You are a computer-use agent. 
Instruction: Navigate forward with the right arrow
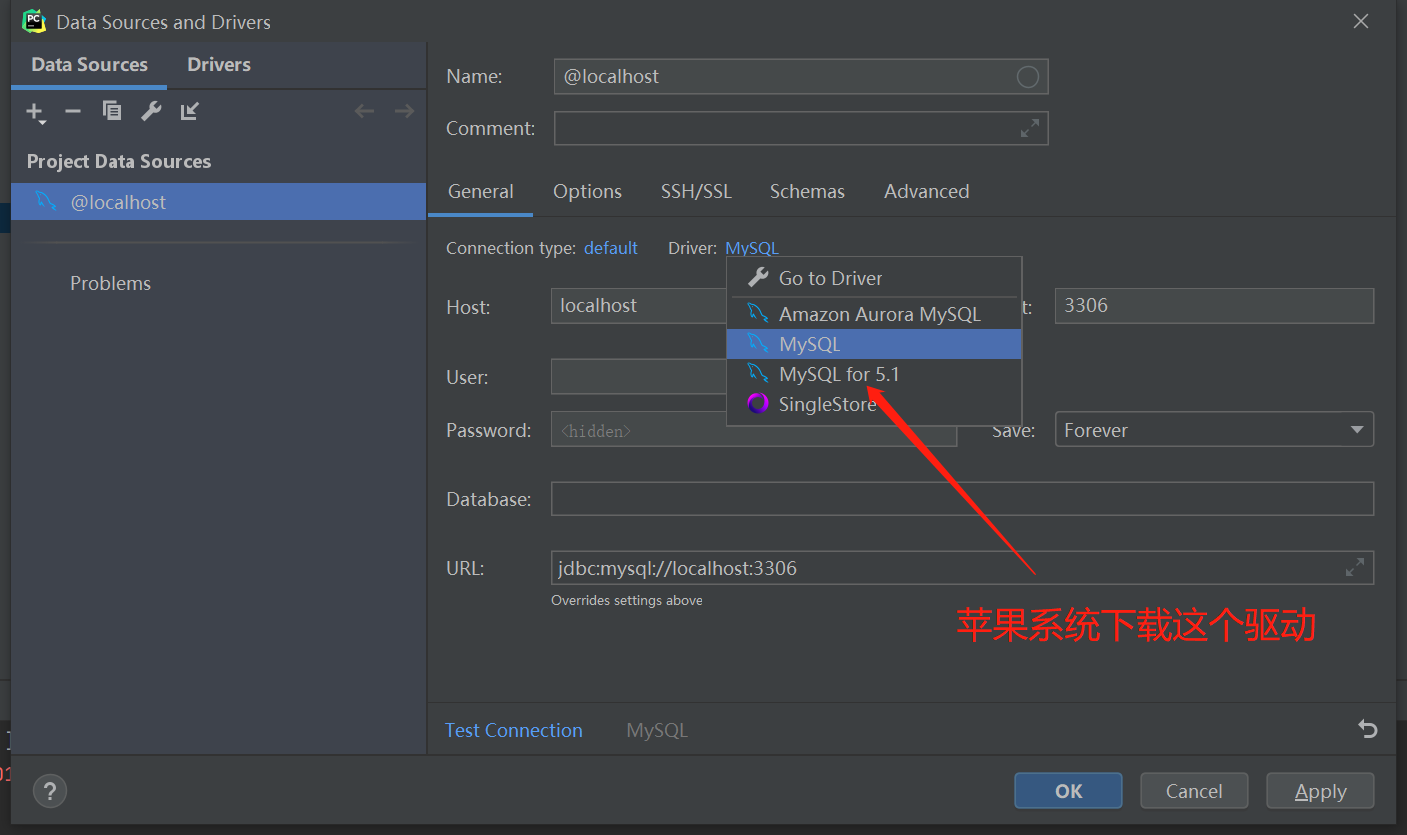pyautogui.click(x=404, y=111)
